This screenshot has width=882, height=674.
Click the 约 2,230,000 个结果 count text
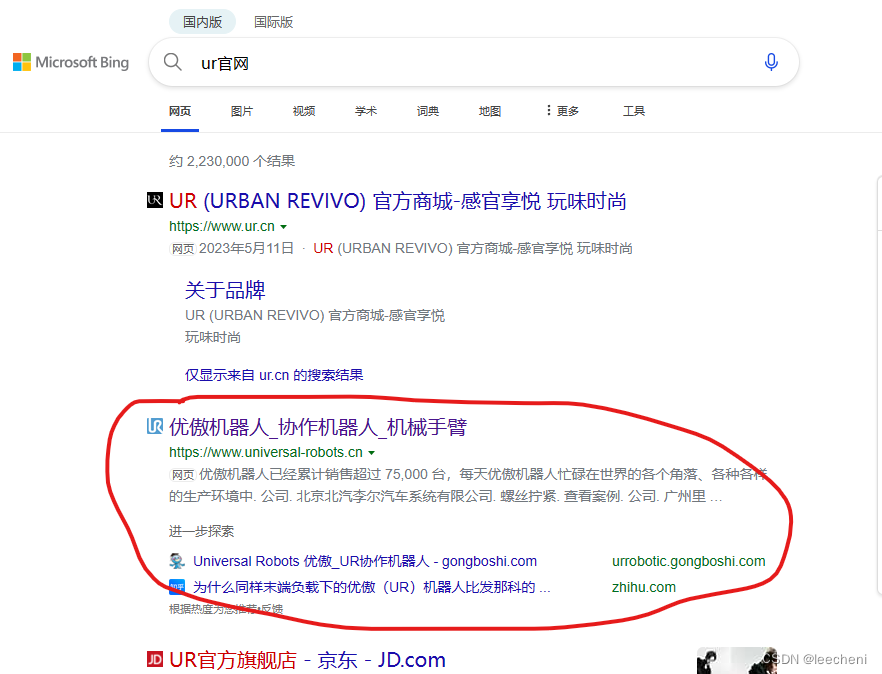(232, 161)
